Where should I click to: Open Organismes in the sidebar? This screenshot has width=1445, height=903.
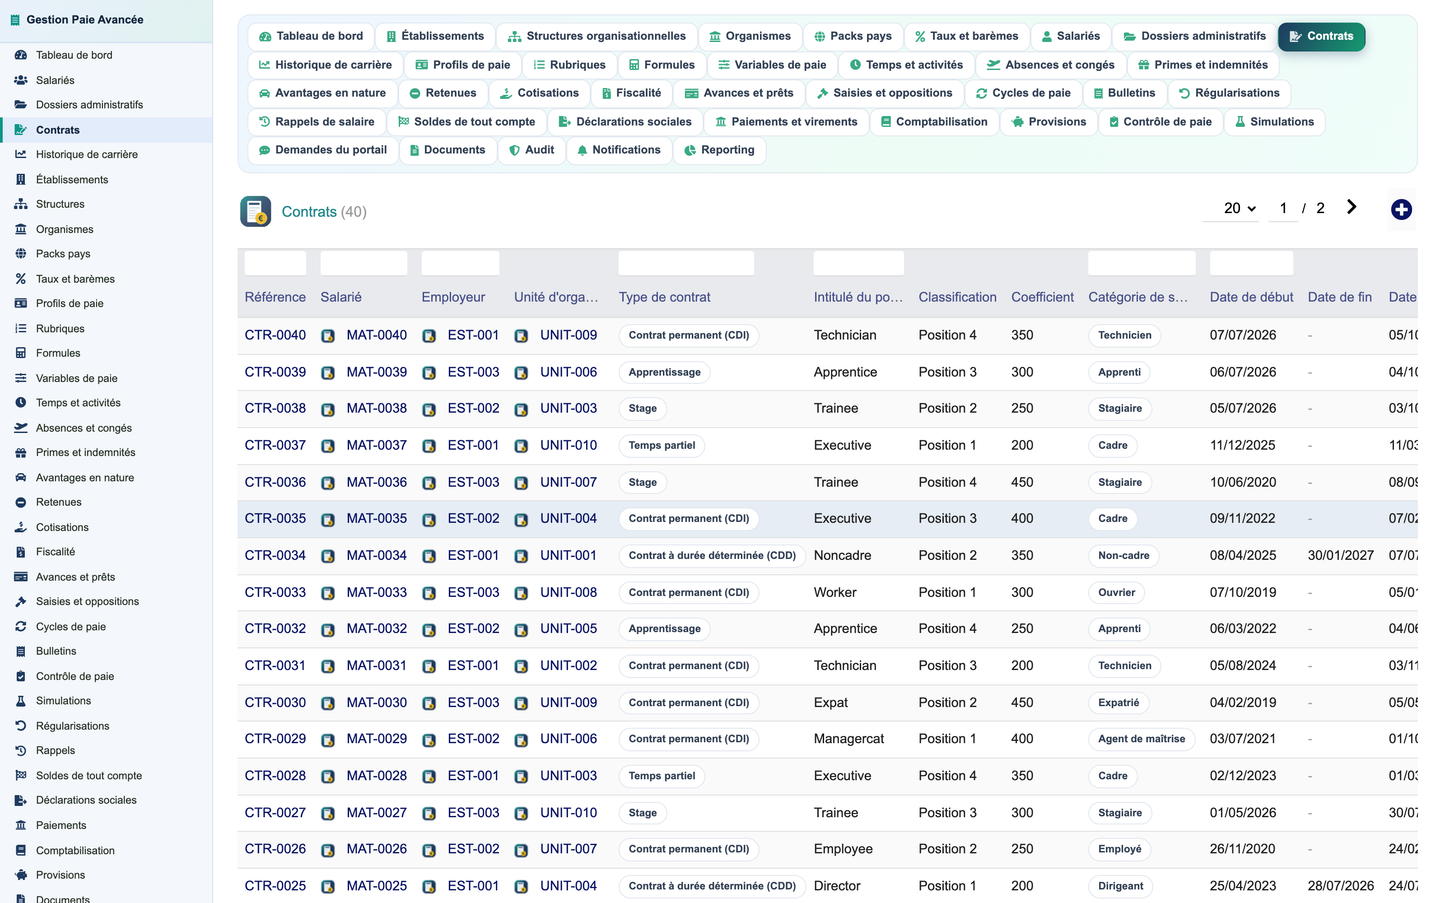[x=106, y=229]
